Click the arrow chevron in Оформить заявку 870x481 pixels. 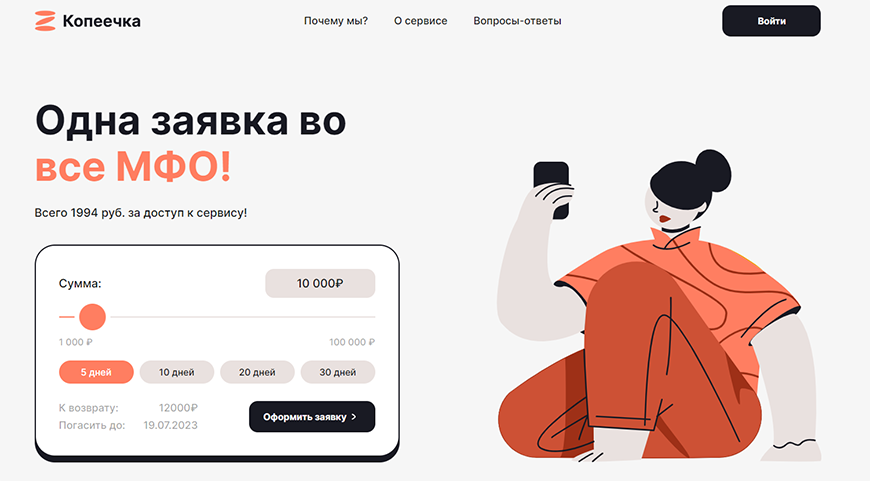354,417
